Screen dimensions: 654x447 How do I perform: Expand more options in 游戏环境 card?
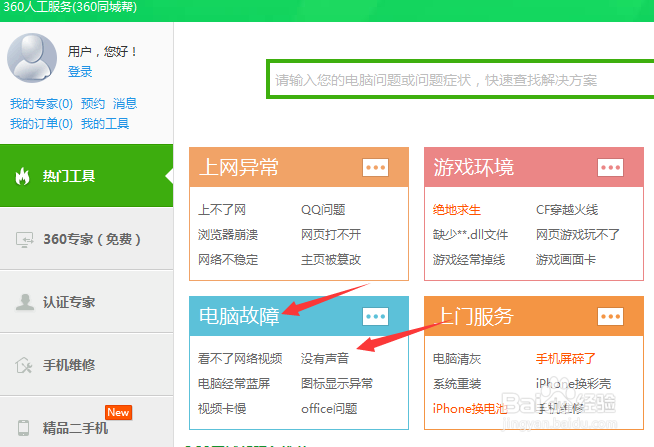point(610,168)
